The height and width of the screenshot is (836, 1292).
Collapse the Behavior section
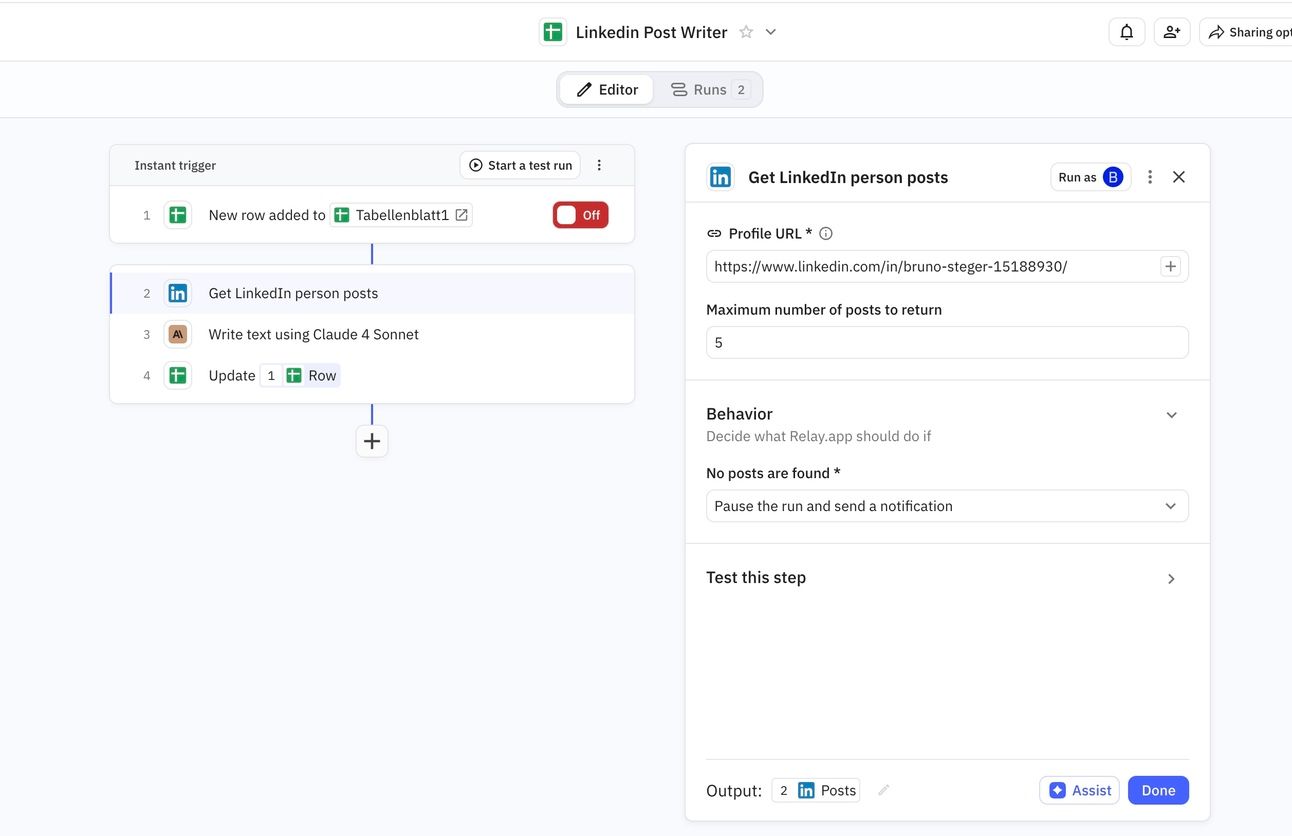(1172, 415)
